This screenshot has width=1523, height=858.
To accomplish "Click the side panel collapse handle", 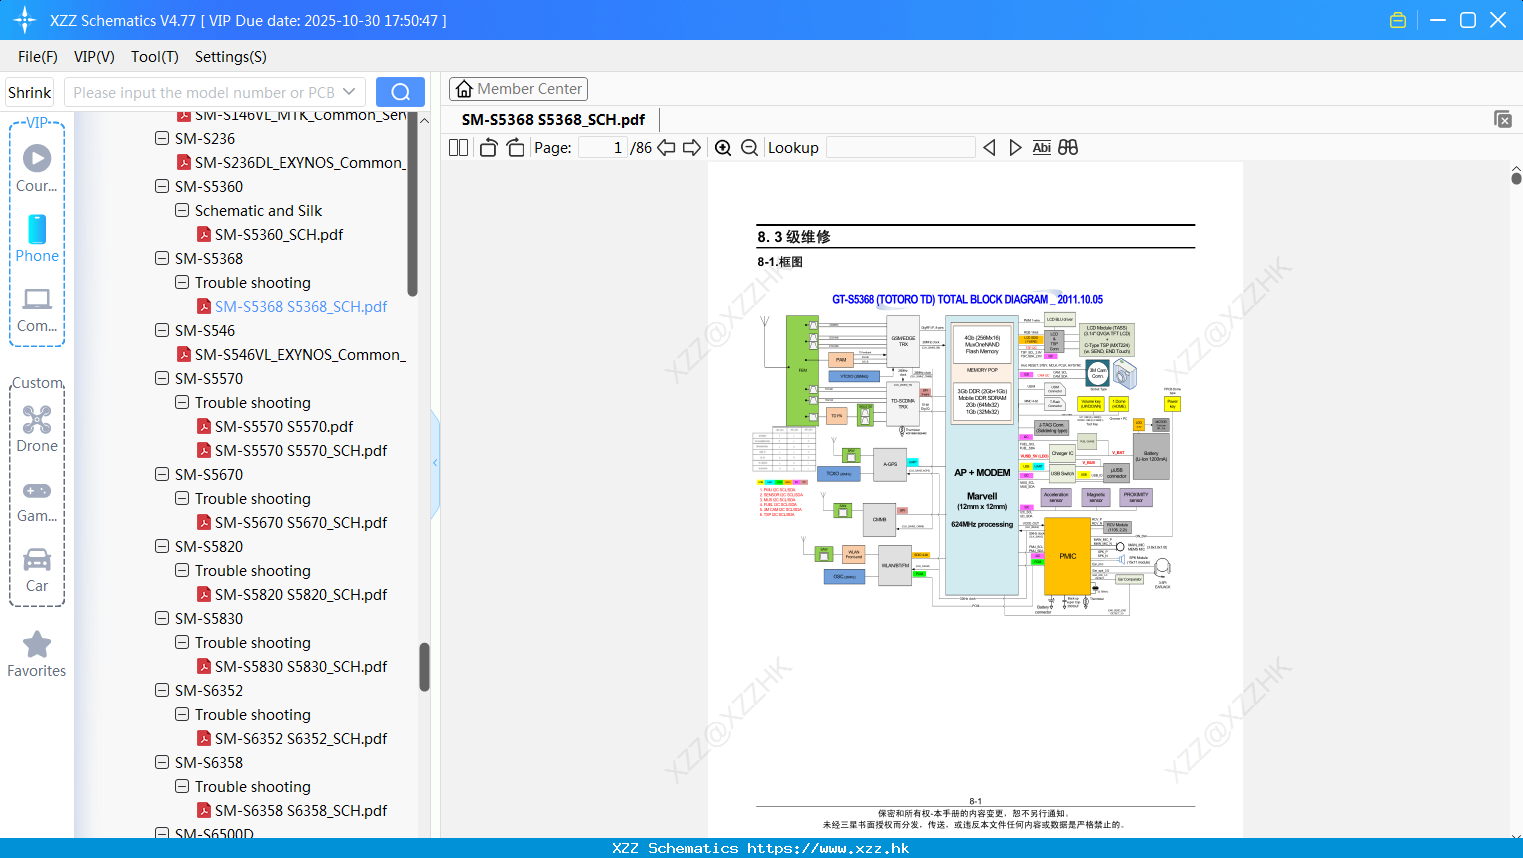I will tap(435, 463).
